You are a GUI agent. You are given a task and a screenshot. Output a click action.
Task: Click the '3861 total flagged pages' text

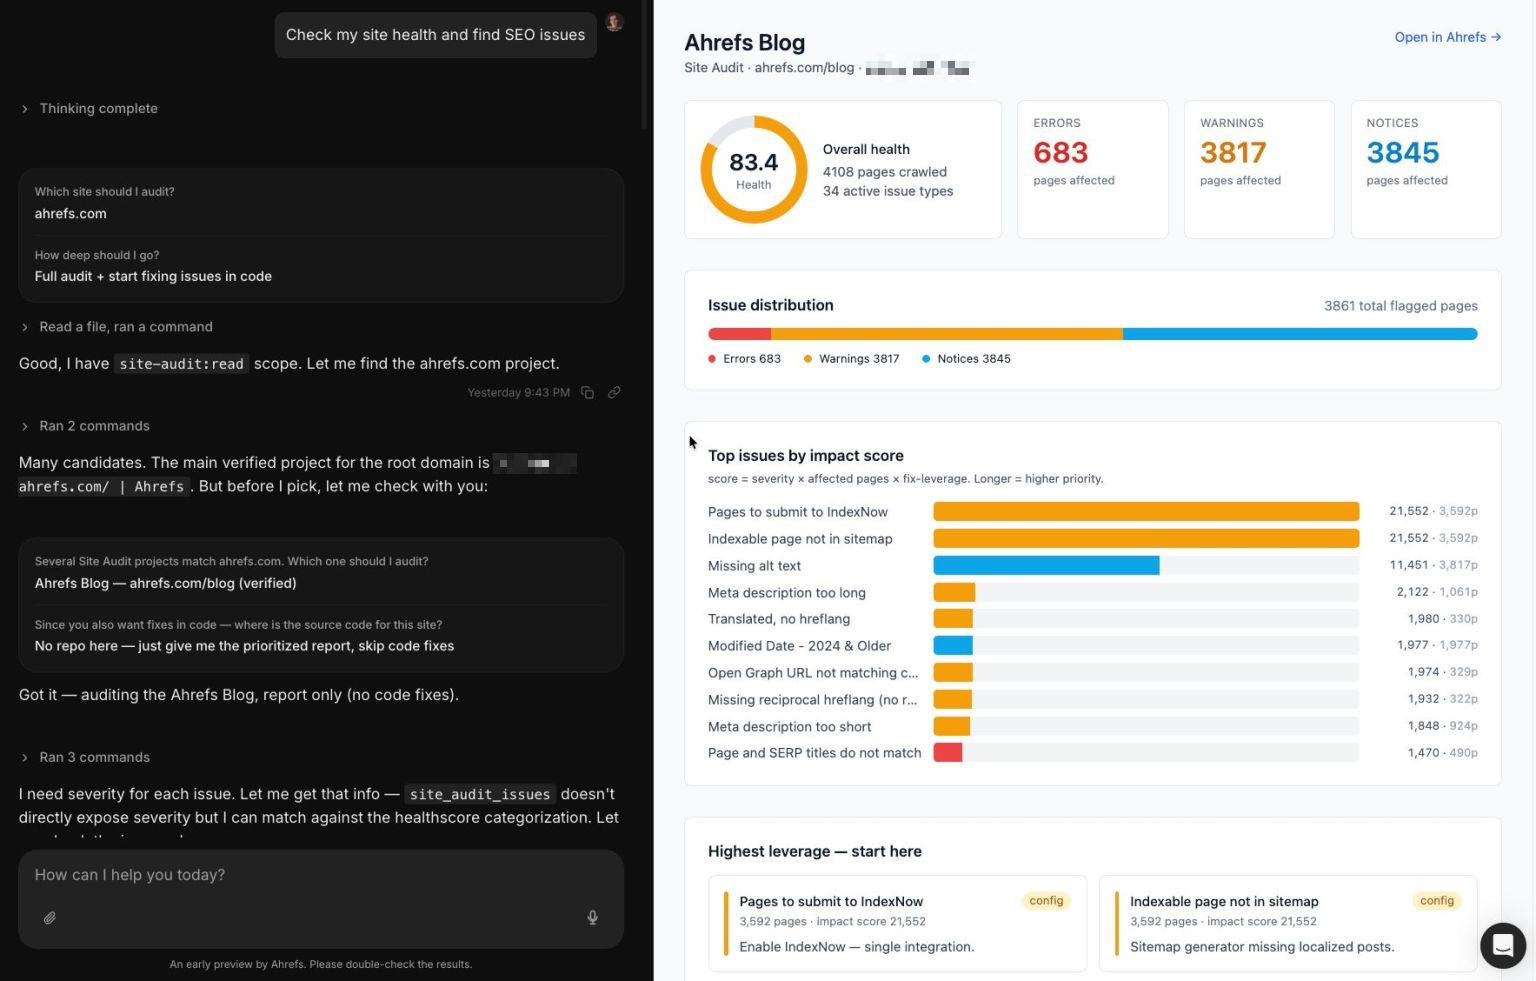1401,306
